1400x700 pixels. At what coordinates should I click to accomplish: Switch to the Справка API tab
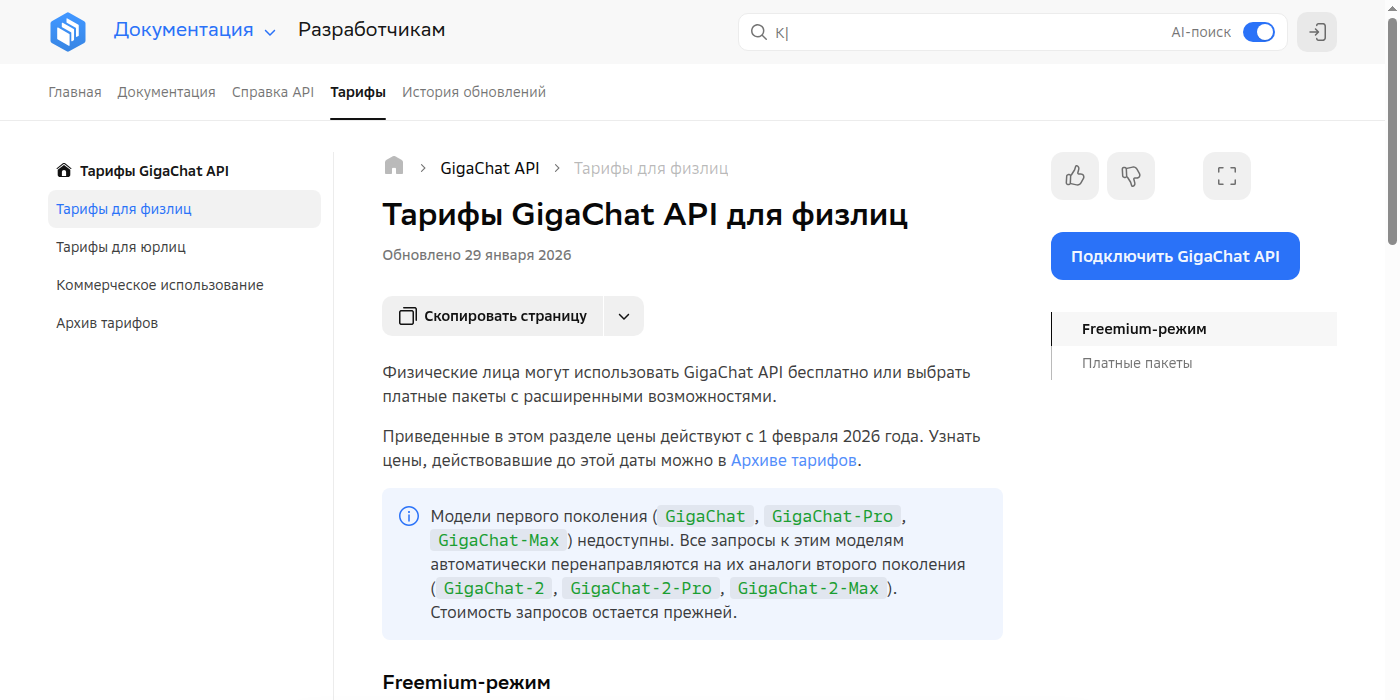pyautogui.click(x=272, y=91)
